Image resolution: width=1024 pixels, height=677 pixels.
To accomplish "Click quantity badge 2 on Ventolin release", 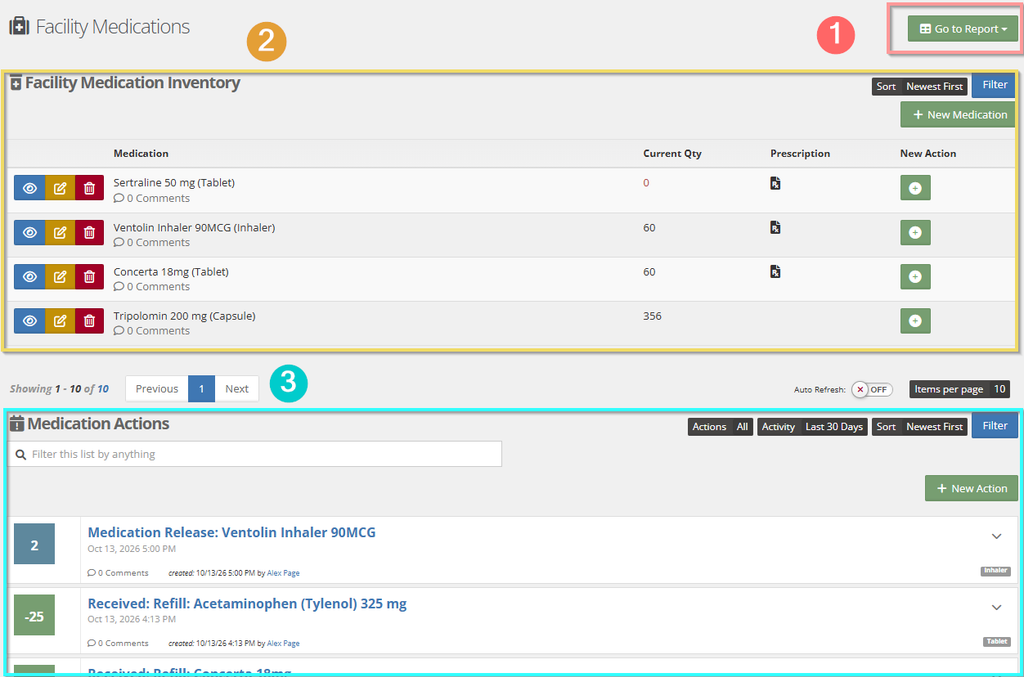I will tap(35, 544).
